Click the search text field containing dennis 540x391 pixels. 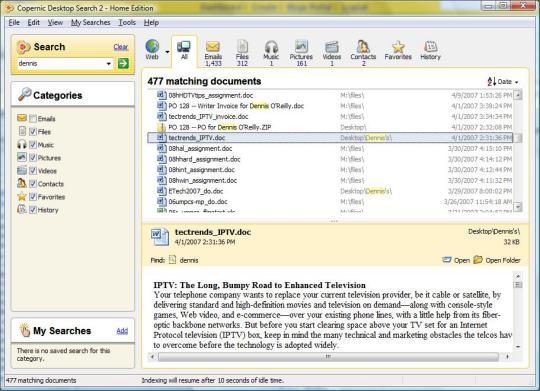pyautogui.click(x=61, y=63)
